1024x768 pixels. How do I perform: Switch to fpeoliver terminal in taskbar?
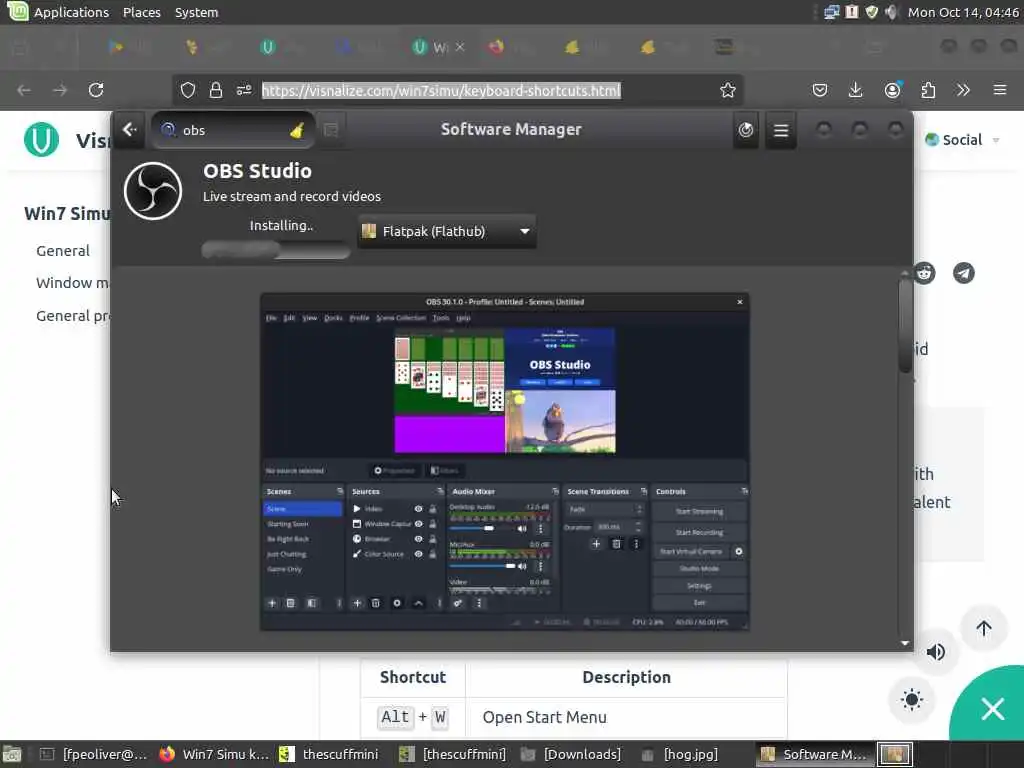click(x=93, y=754)
